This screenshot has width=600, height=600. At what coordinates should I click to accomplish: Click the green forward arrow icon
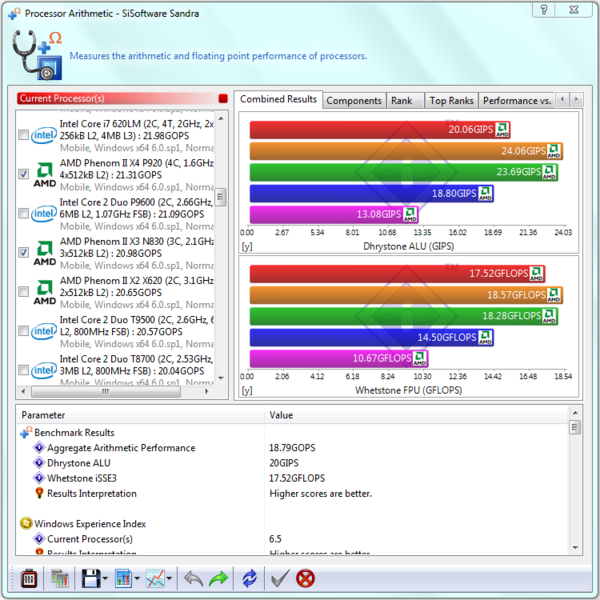click(218, 578)
